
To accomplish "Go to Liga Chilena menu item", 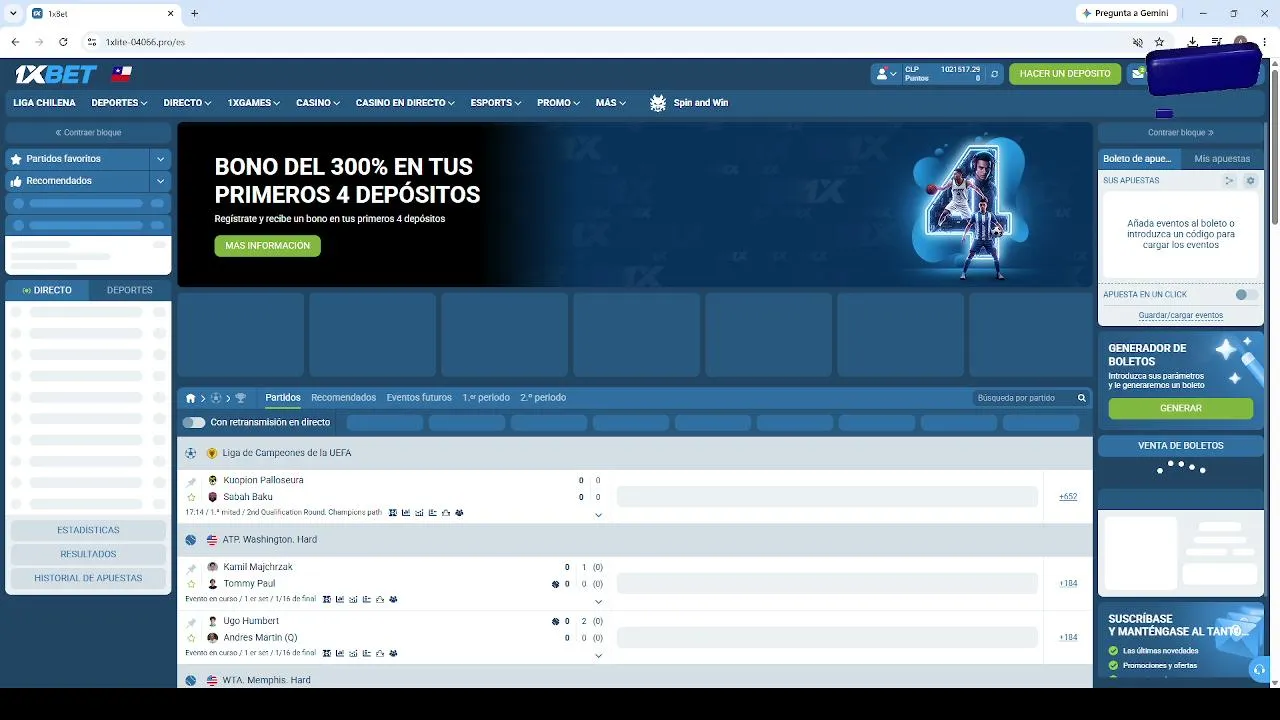I will [44, 103].
